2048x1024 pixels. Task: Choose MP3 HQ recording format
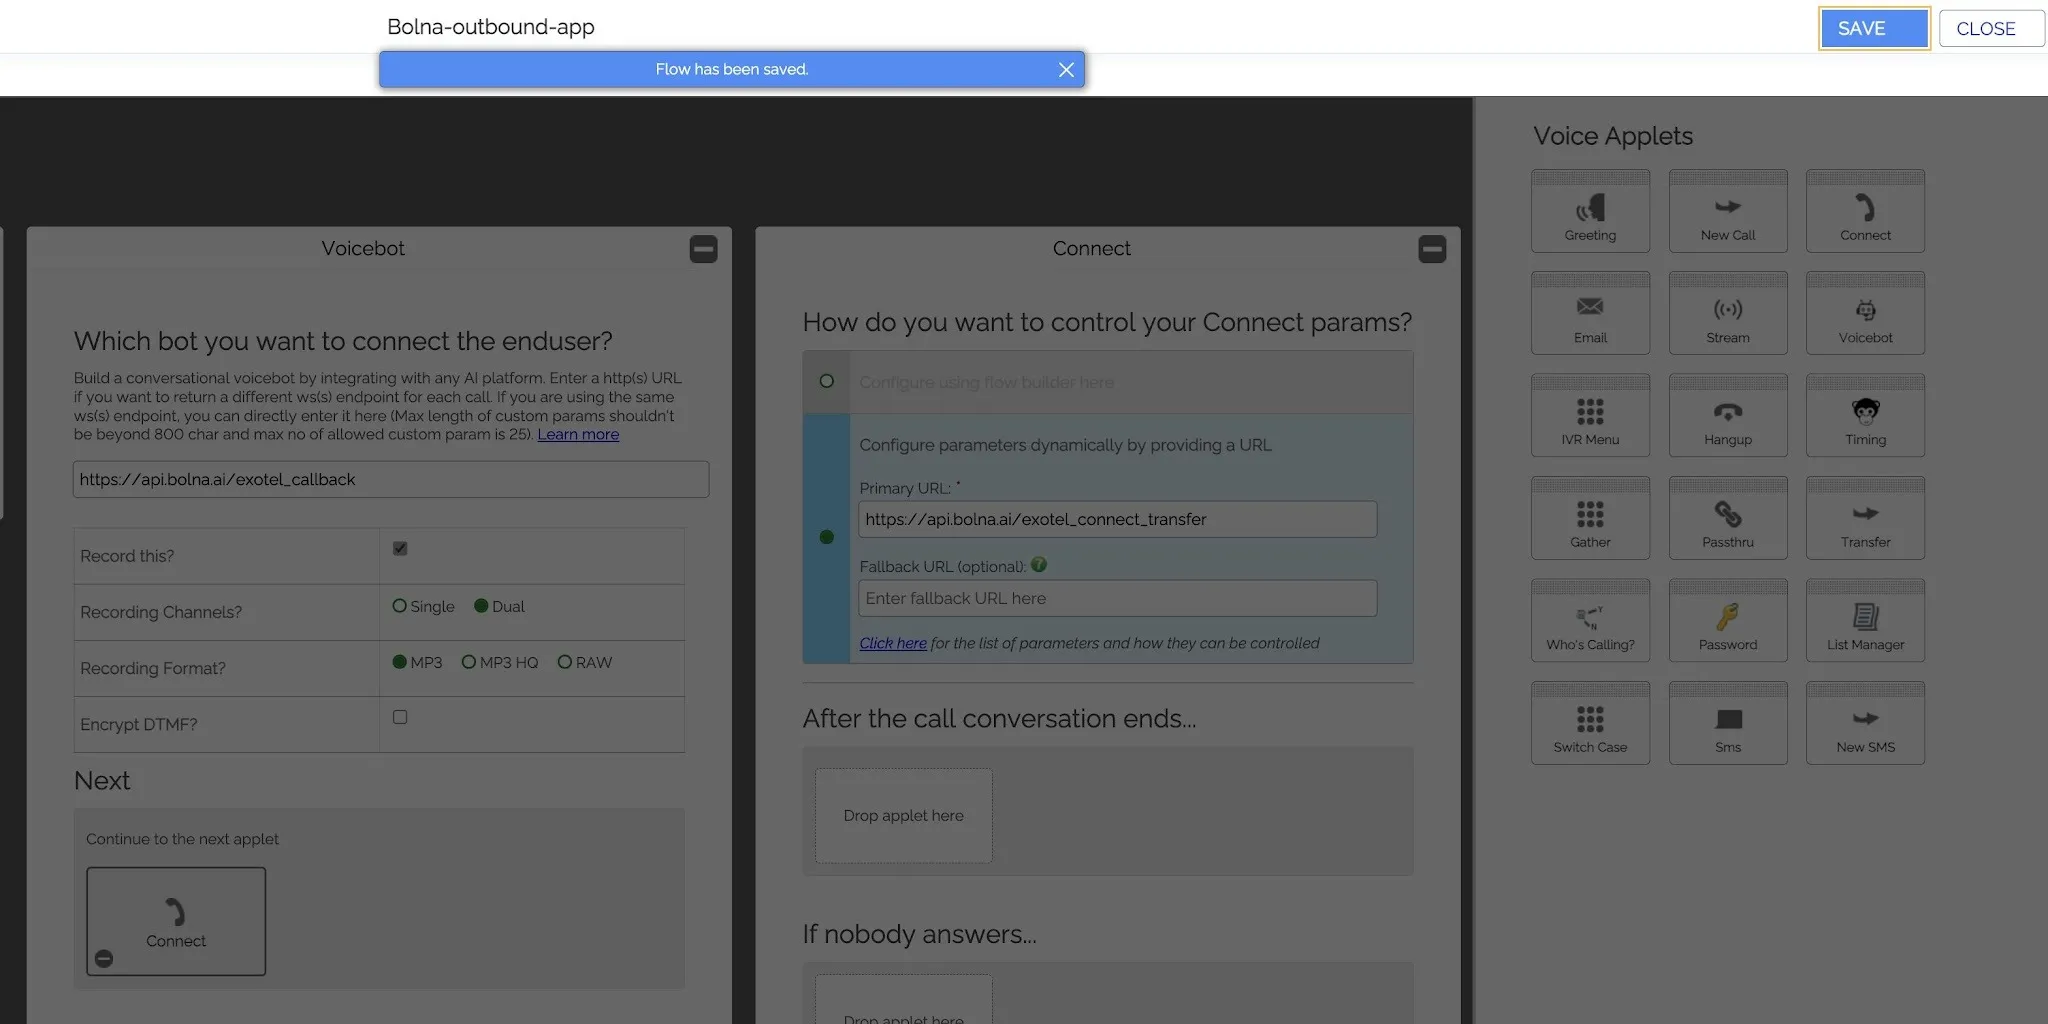click(x=468, y=662)
